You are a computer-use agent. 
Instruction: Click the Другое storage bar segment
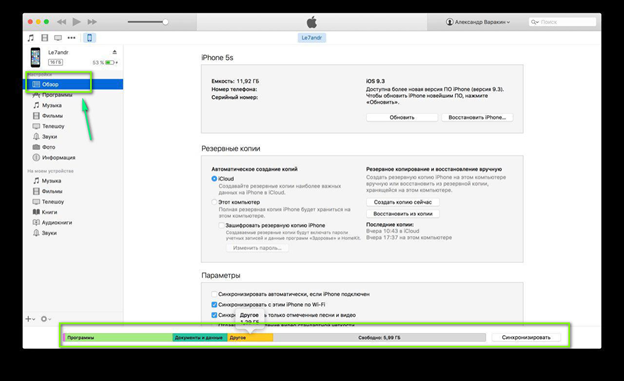250,338
